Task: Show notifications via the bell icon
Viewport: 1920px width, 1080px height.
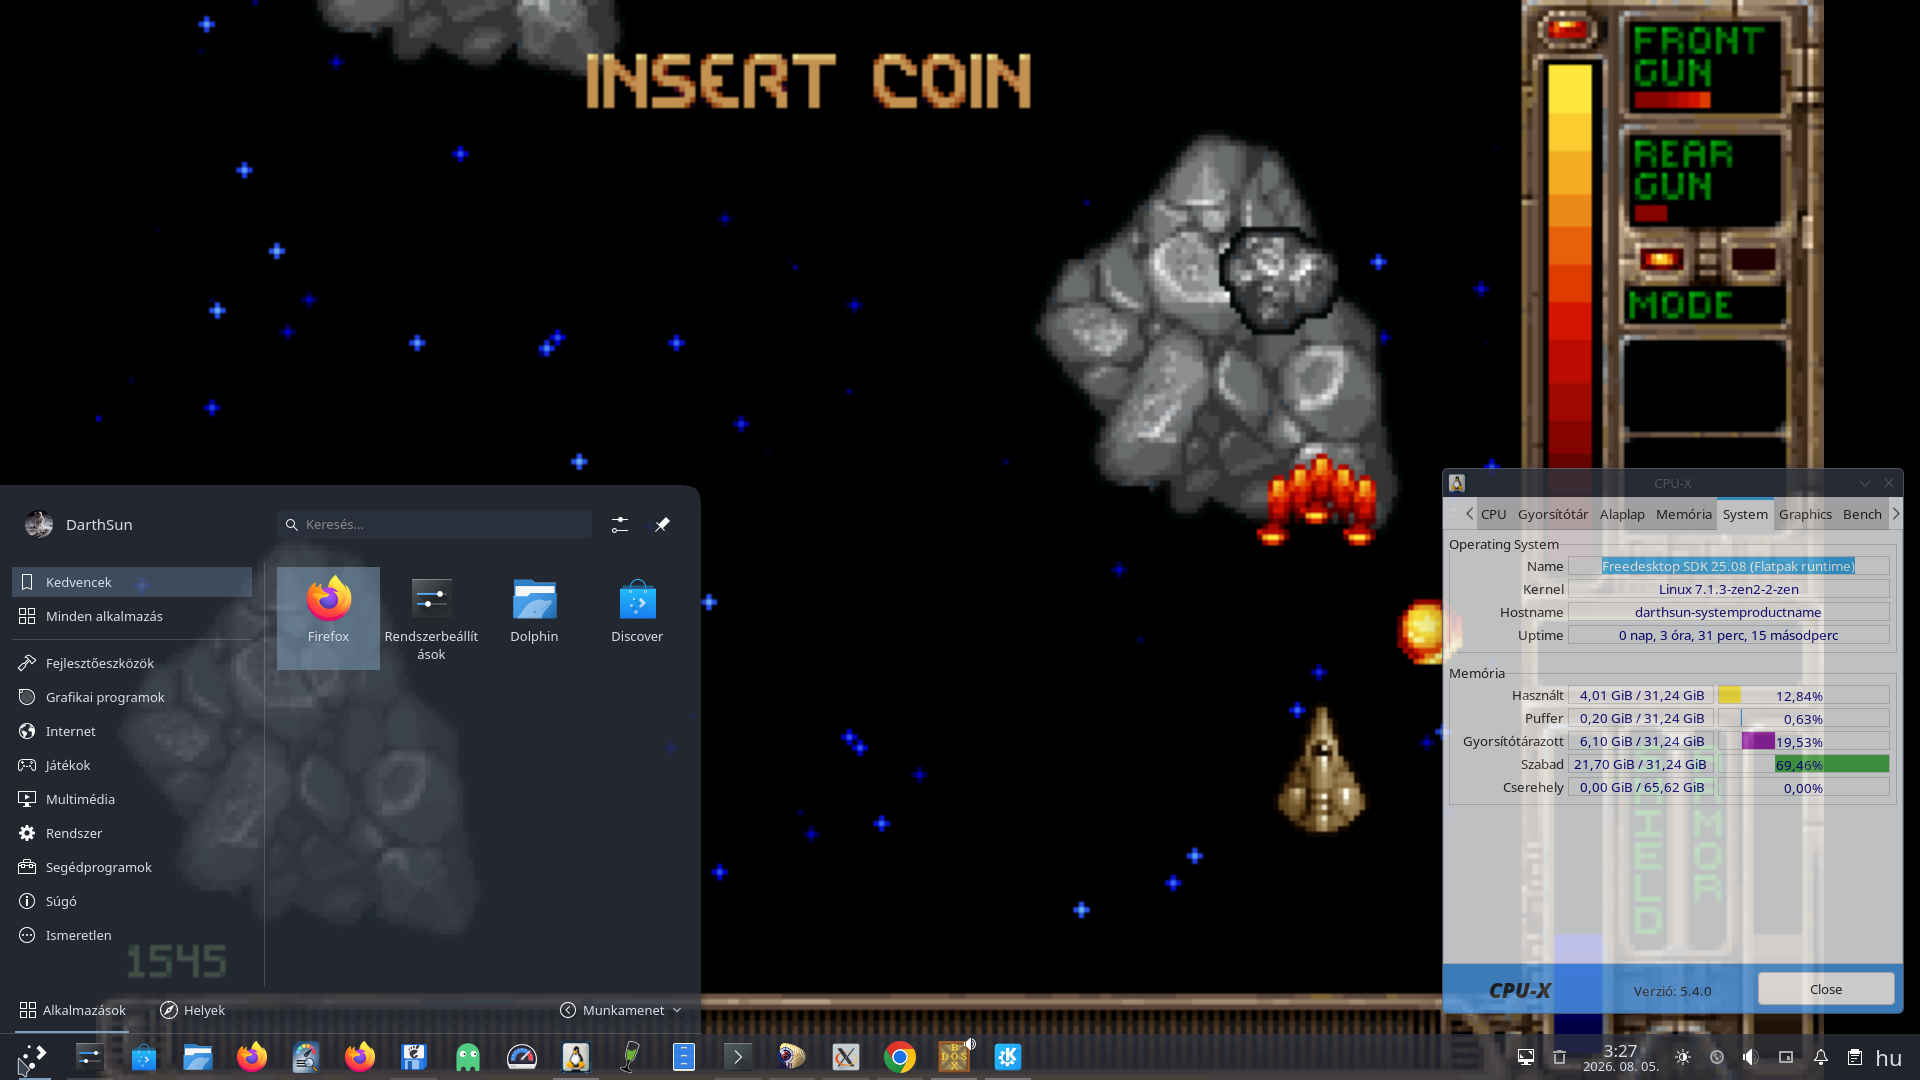Action: (1821, 1057)
